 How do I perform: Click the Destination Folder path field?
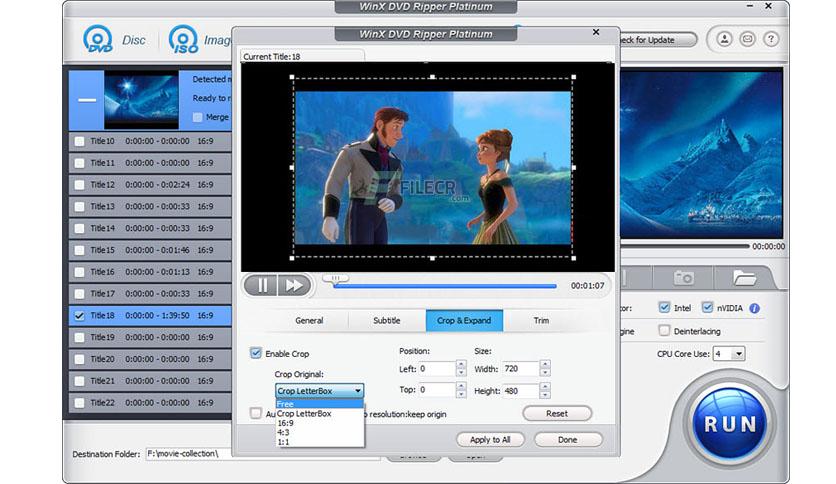click(264, 454)
